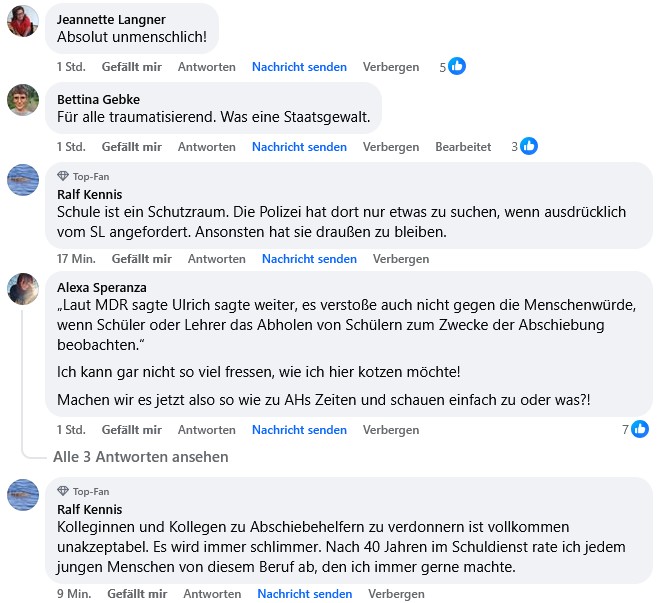View edit history via 'Bearbeitet' on Bettina's comment
Viewport: 667px width, 603px height.
463,147
